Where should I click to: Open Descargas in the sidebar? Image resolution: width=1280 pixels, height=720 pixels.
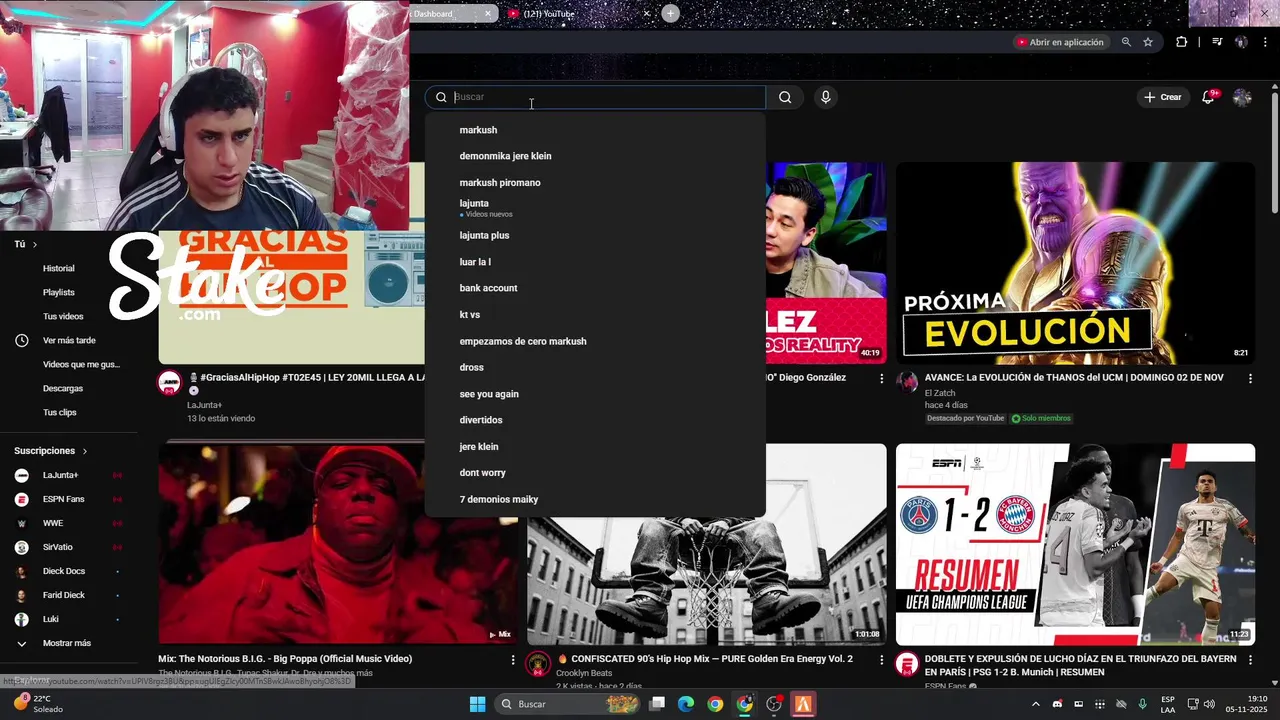(x=62, y=388)
